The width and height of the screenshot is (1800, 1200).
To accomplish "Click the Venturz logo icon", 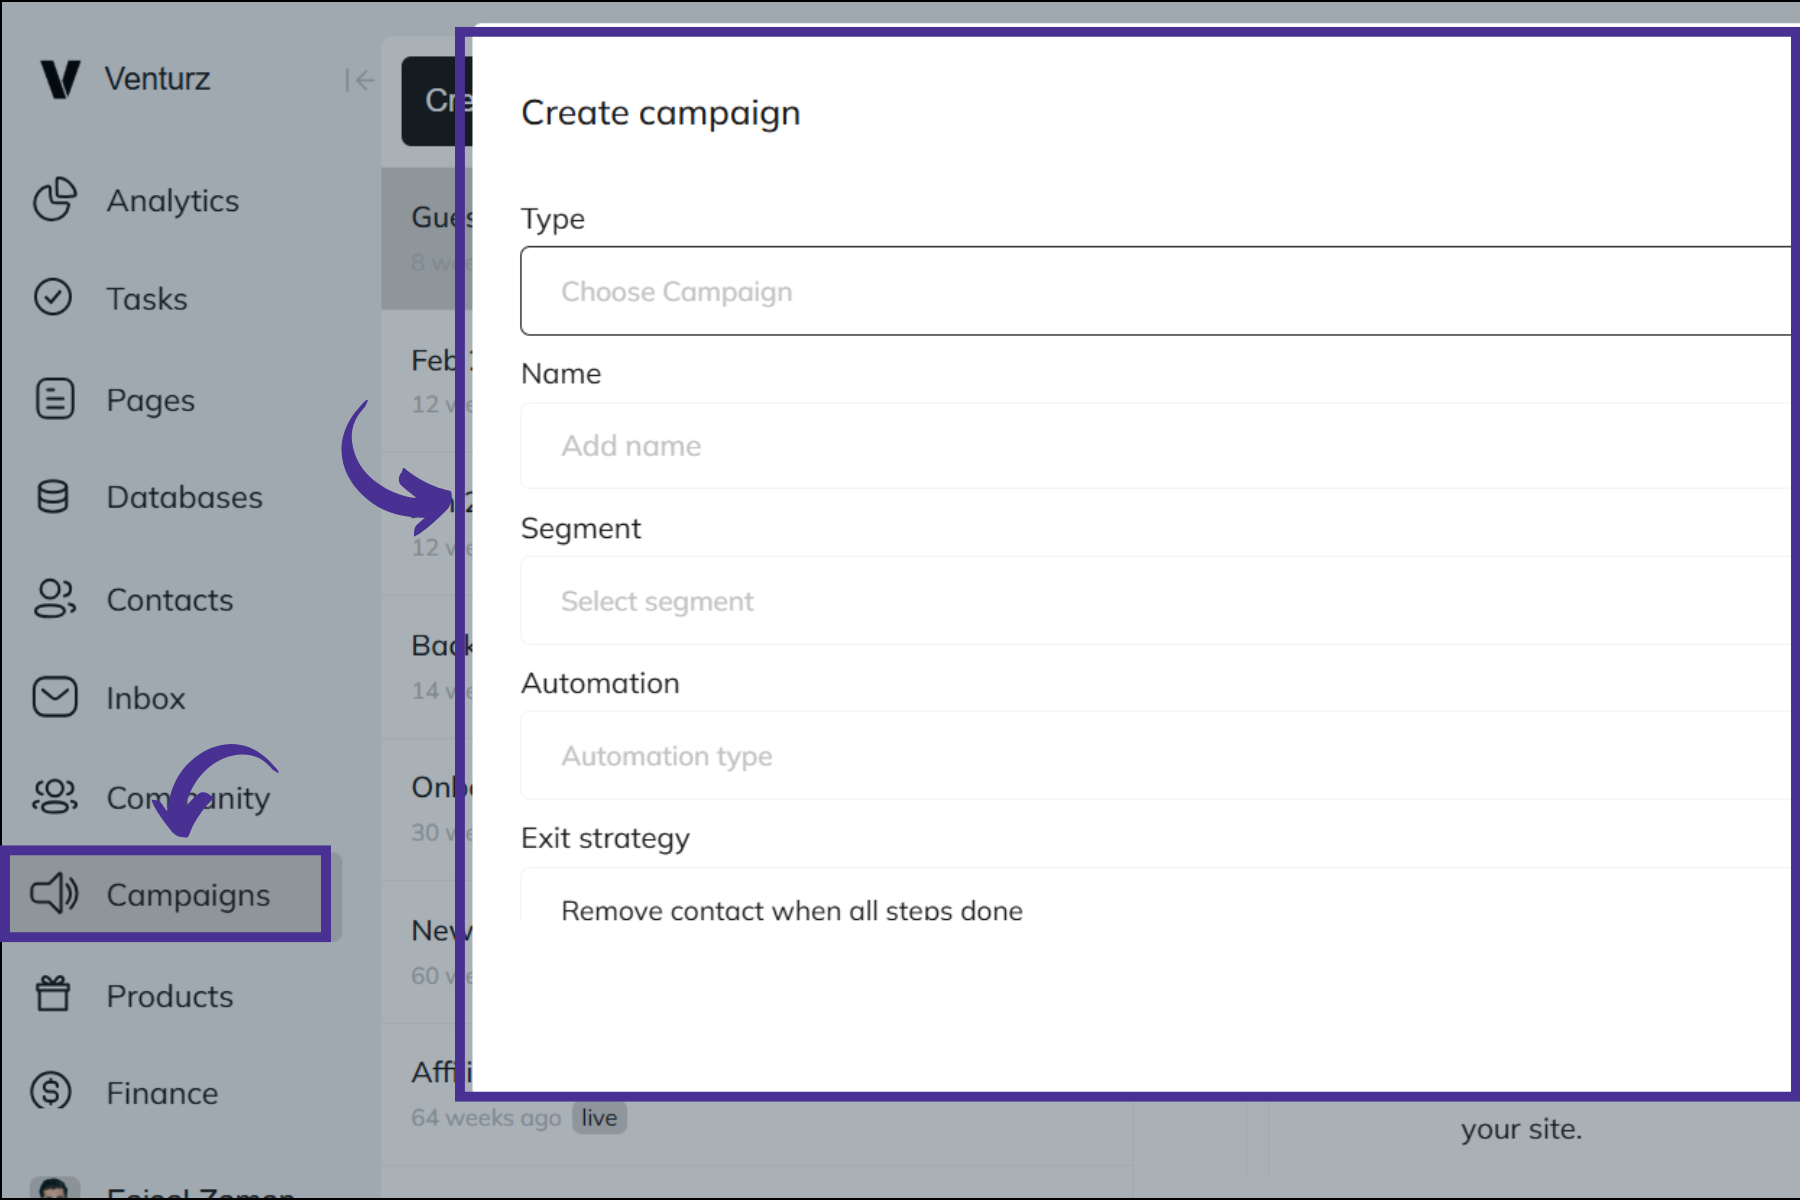I will [59, 79].
